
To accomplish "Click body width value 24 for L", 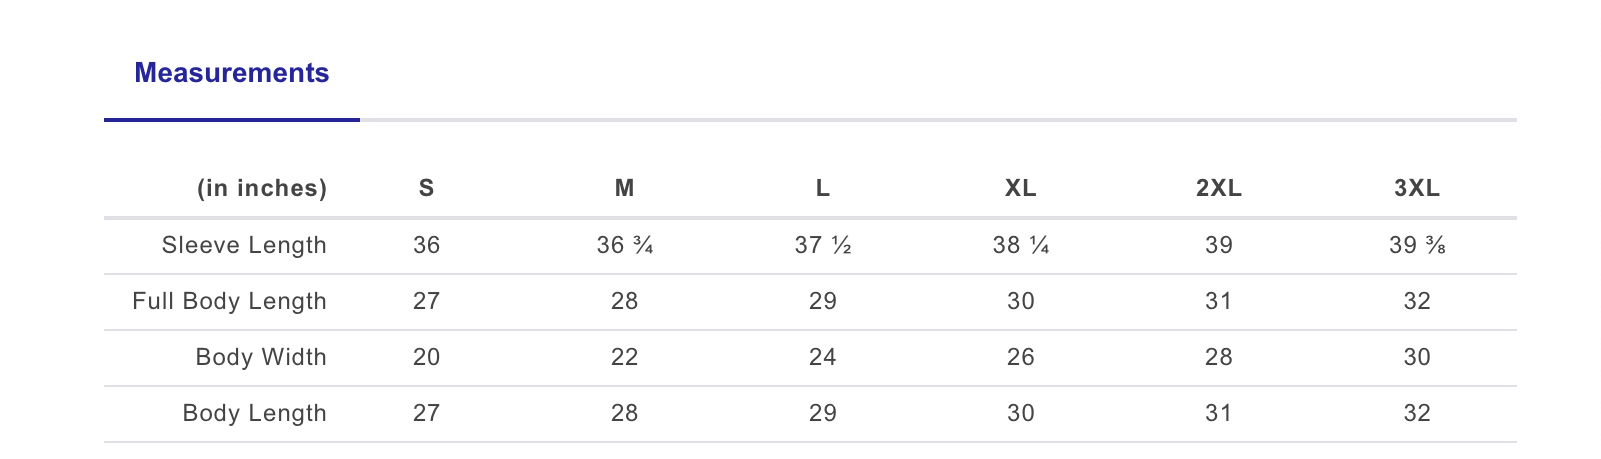I will pos(822,357).
